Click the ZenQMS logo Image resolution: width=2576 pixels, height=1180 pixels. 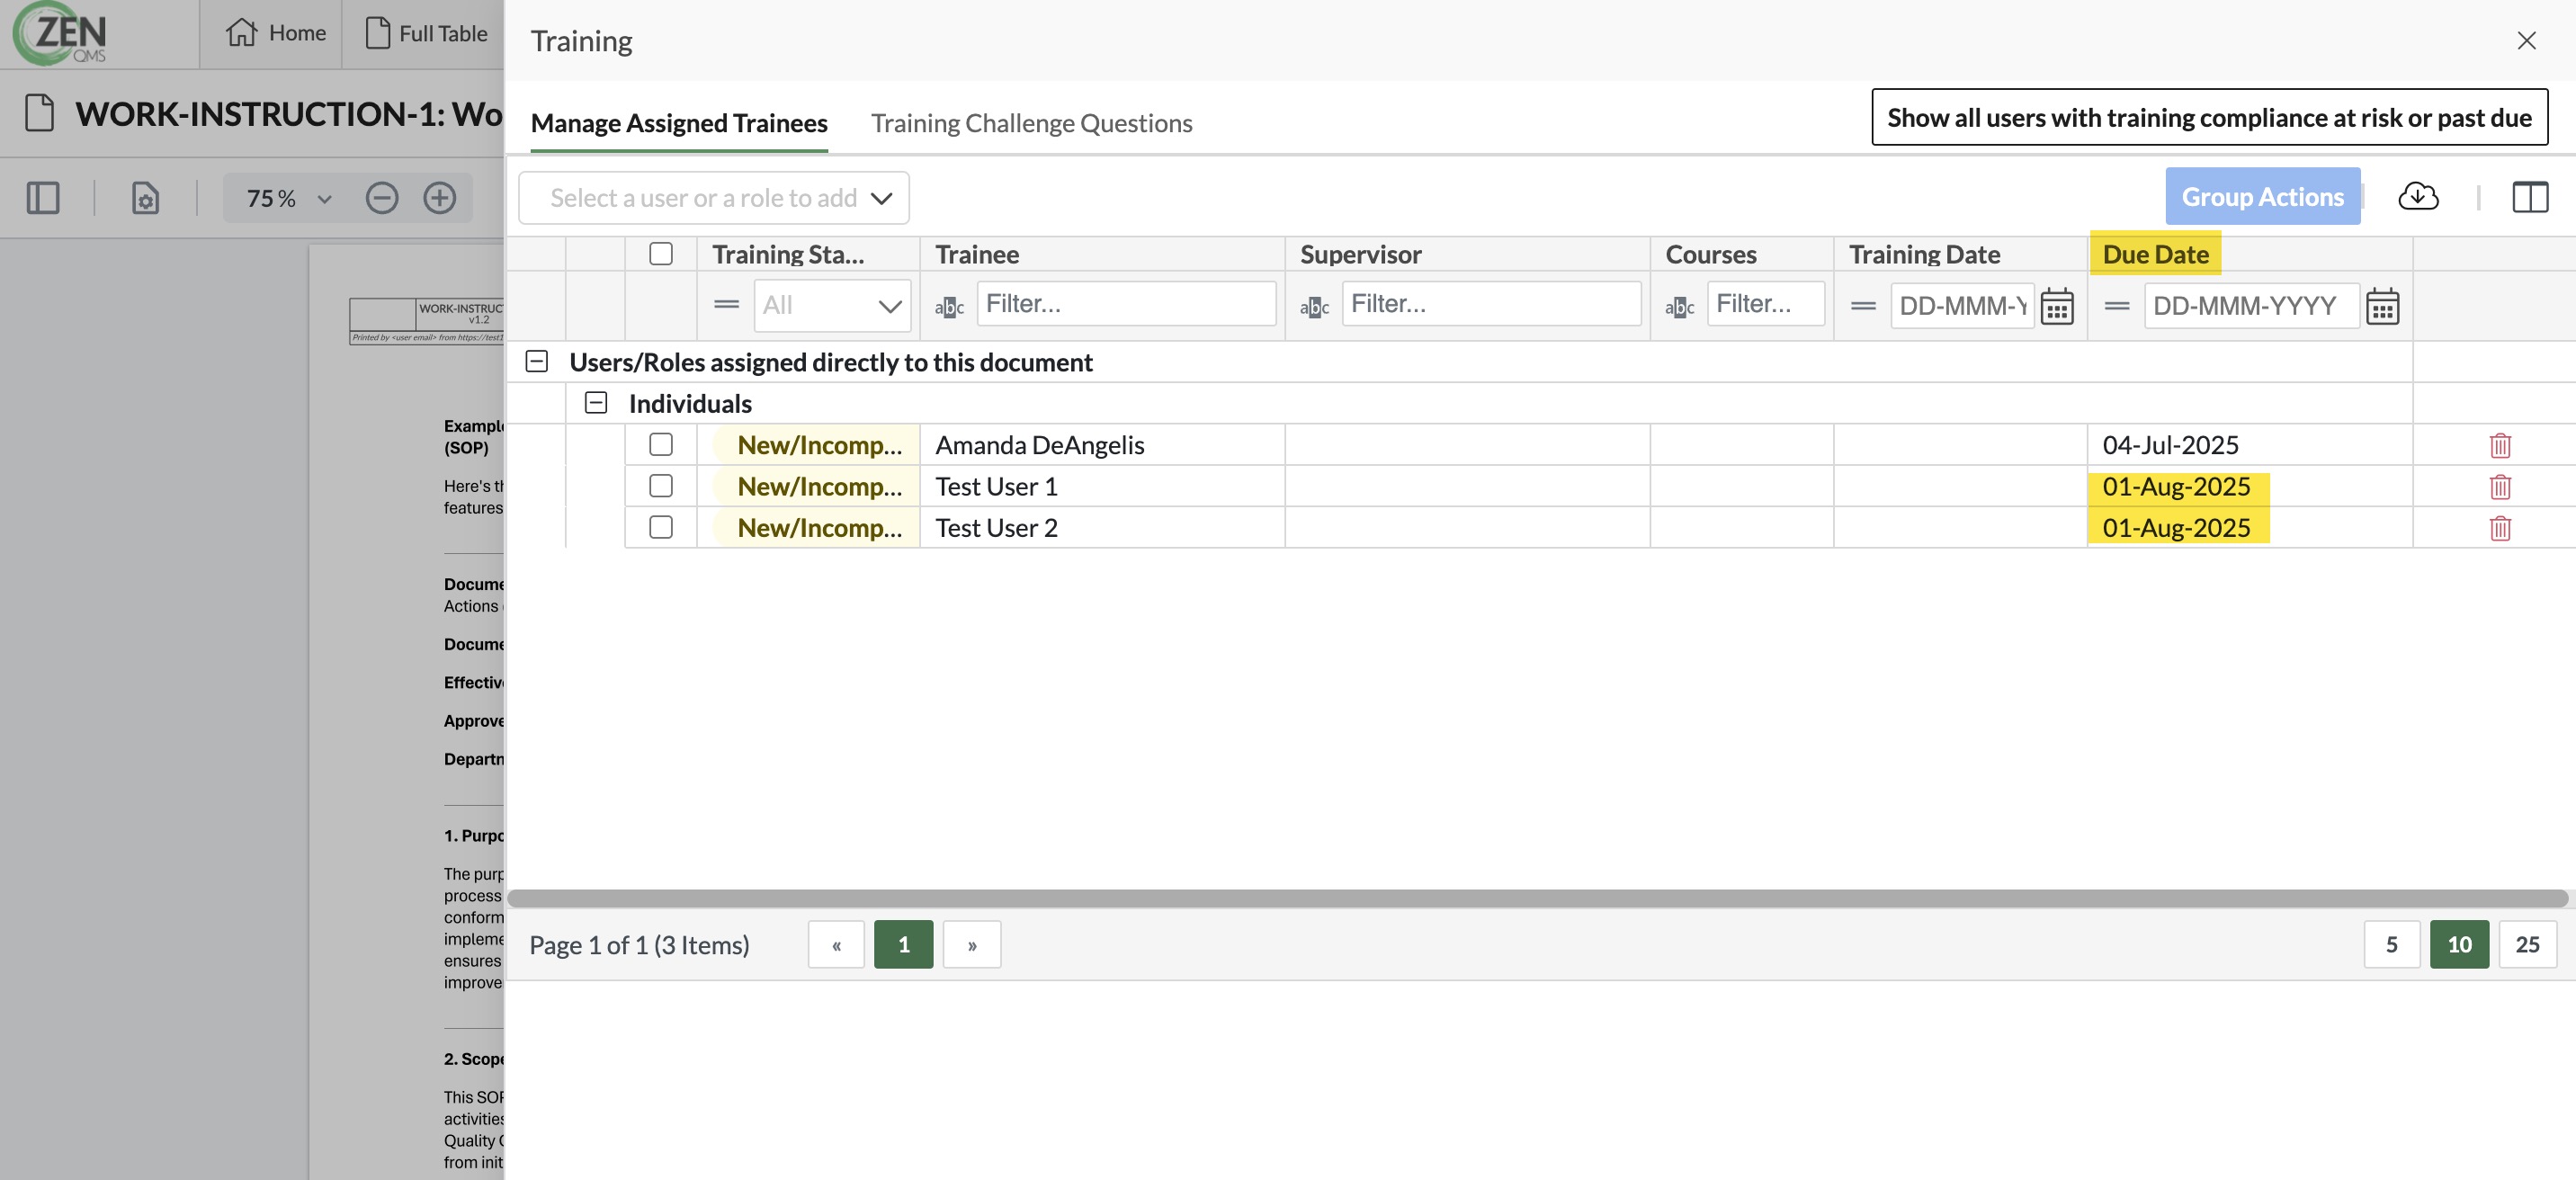click(60, 33)
